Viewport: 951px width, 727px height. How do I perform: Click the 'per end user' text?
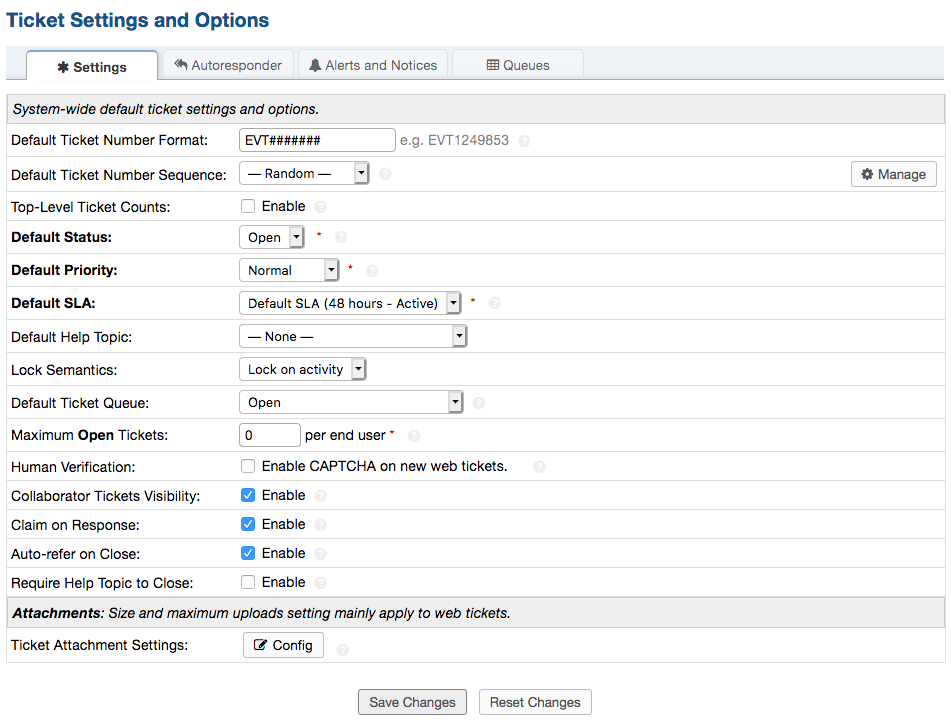[345, 435]
